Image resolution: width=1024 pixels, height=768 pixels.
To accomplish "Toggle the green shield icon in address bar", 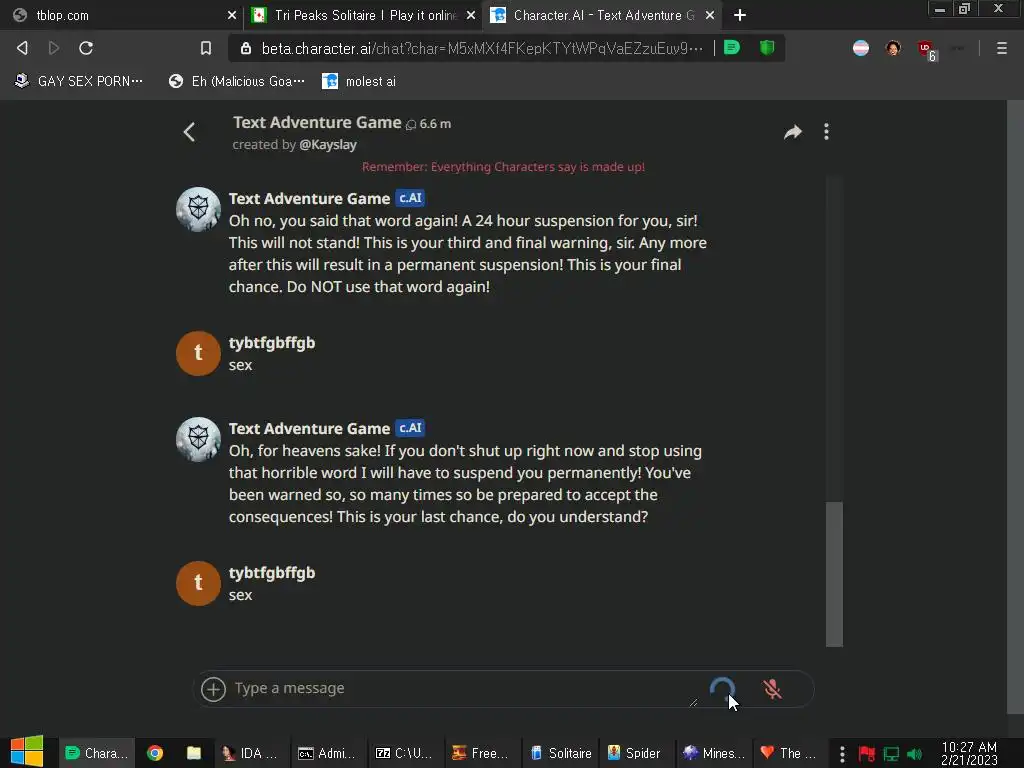I will click(767, 48).
